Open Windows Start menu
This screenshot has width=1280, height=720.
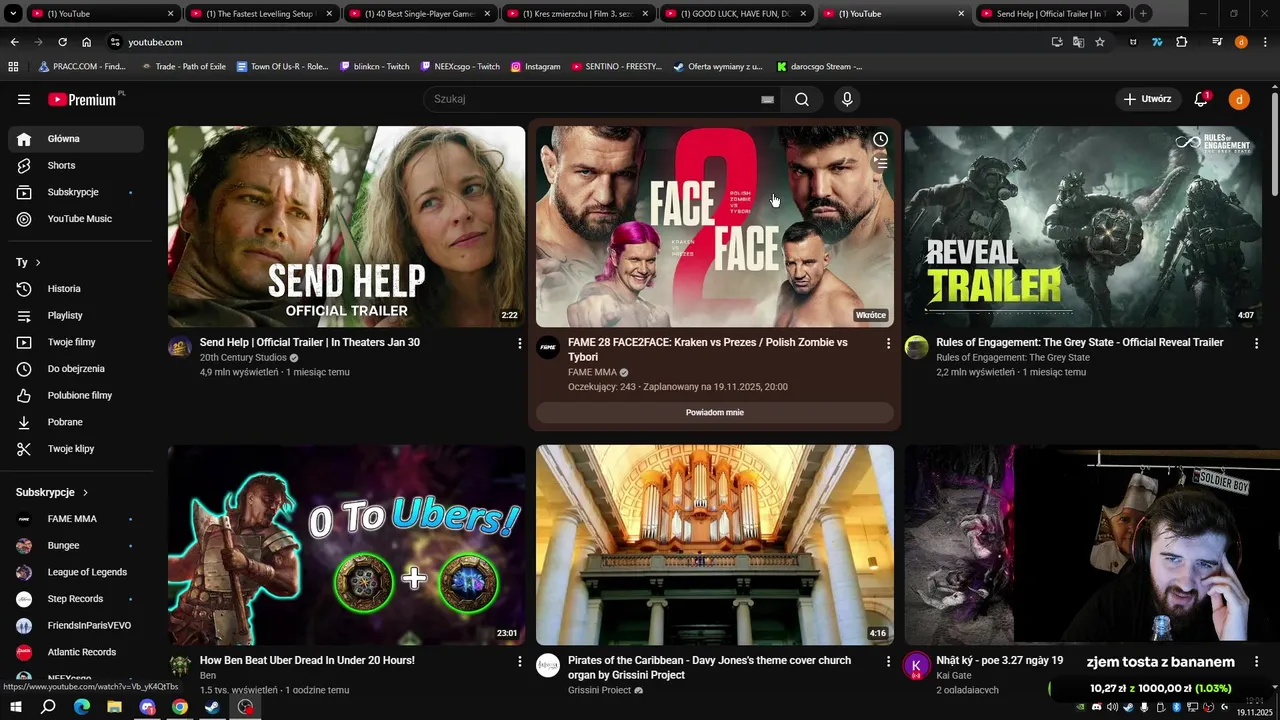(x=15, y=707)
